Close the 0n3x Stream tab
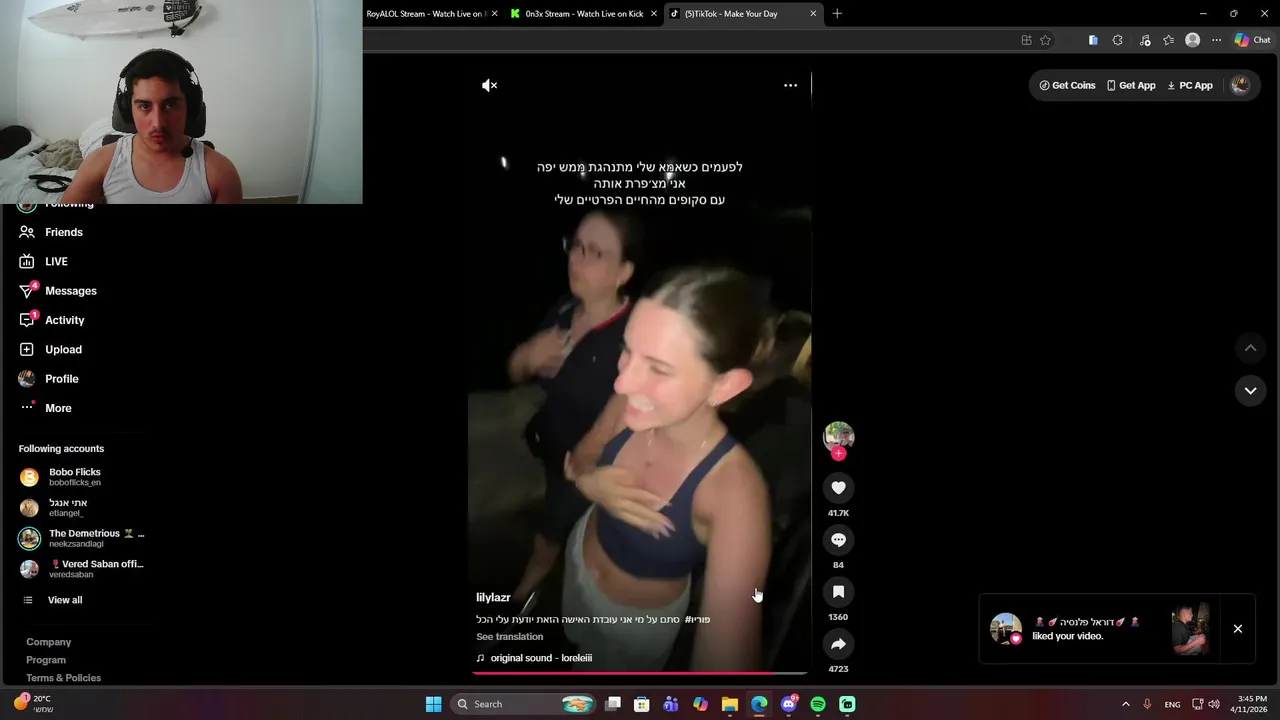 coord(654,14)
